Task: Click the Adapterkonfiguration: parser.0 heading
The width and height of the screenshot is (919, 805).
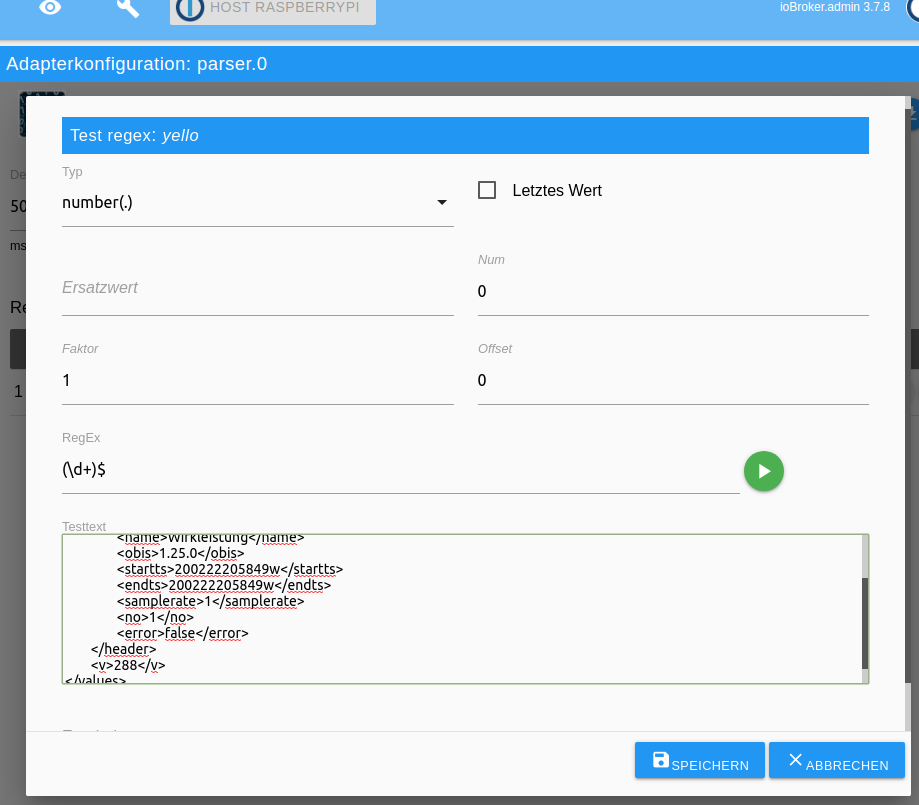Action: (137, 63)
